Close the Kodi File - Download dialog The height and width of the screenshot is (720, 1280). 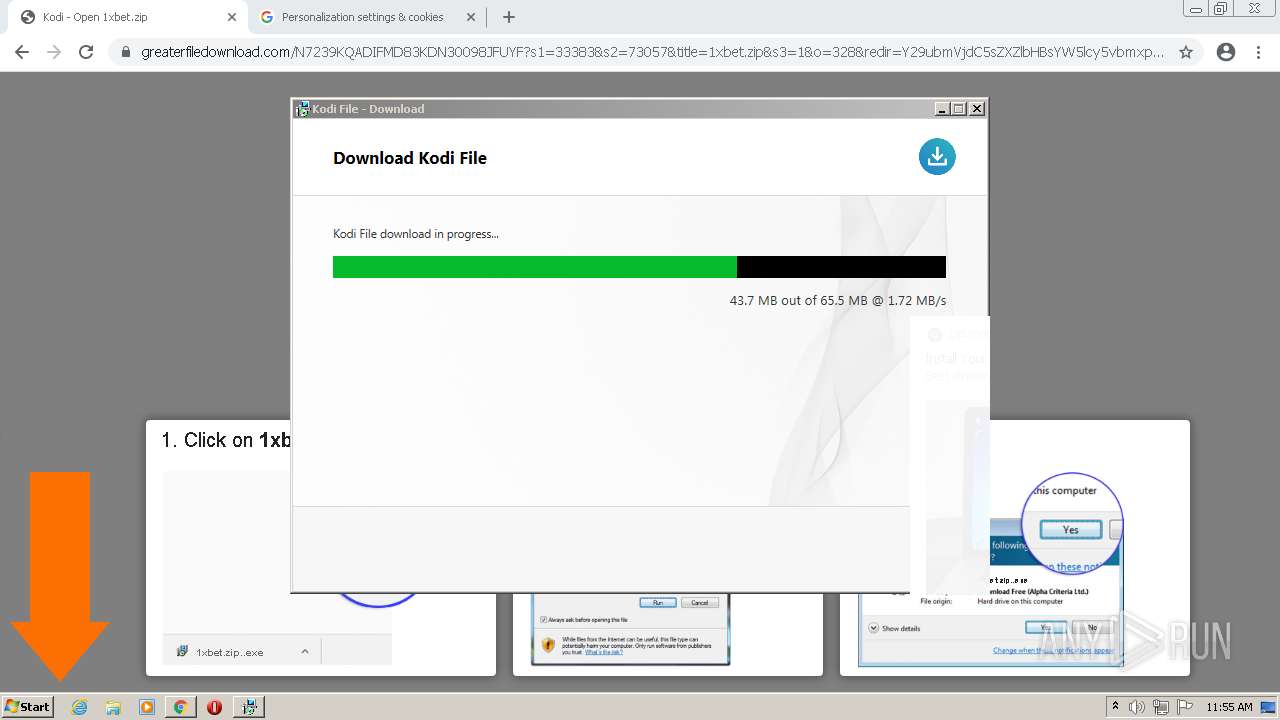[977, 108]
